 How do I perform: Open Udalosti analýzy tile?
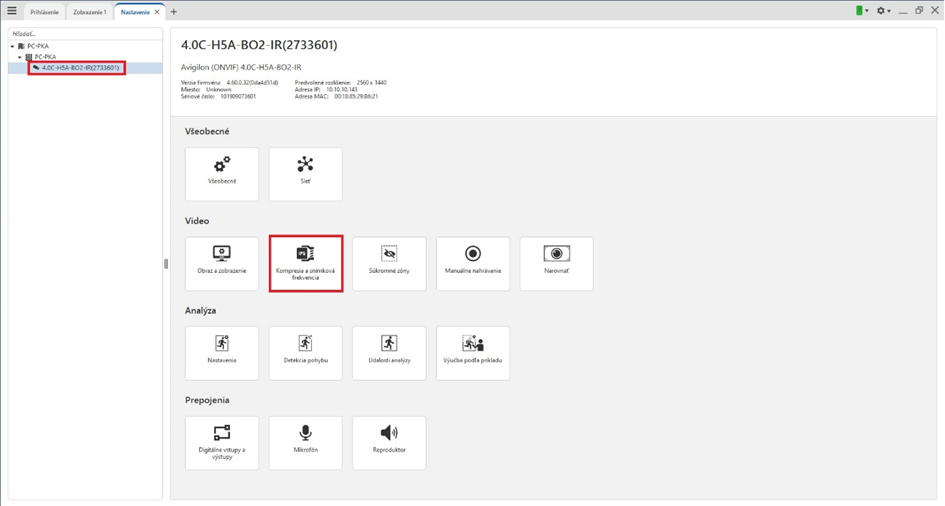[389, 353]
